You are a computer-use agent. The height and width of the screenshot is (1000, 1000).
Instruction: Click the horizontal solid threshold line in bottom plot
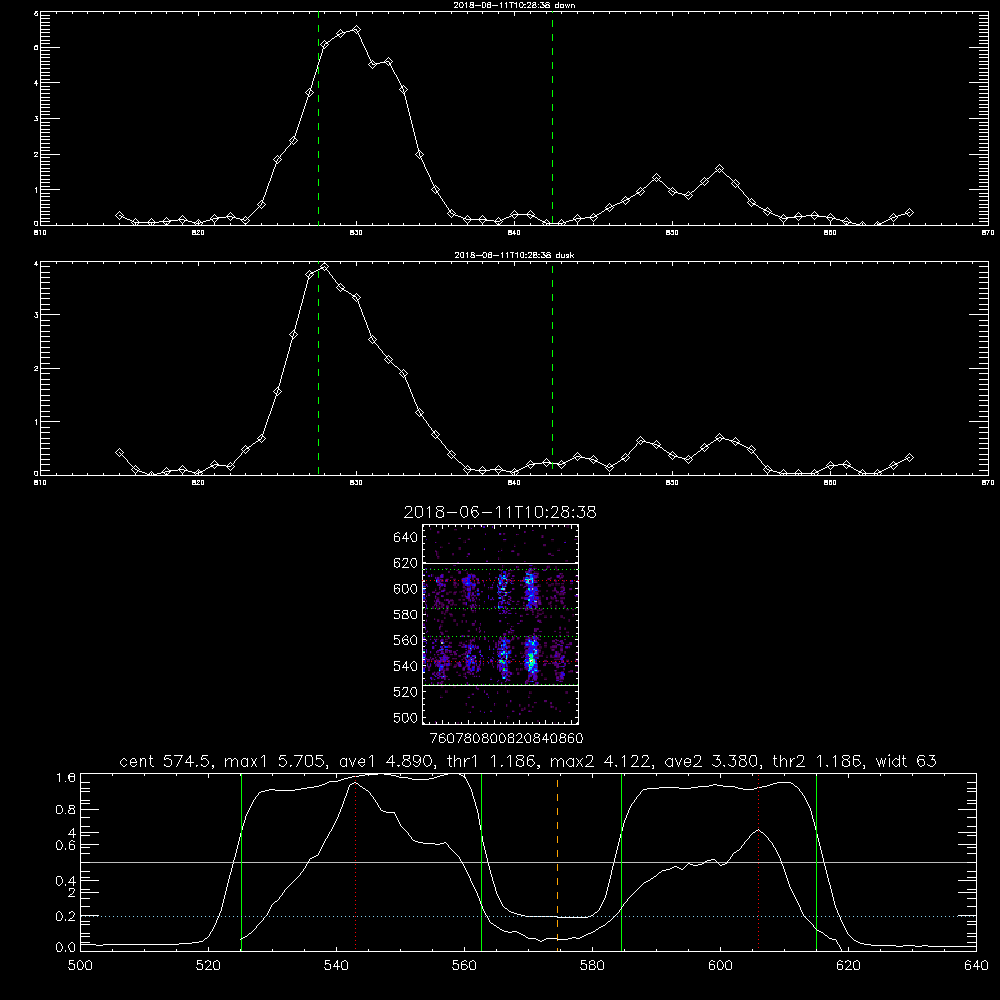point(529,862)
